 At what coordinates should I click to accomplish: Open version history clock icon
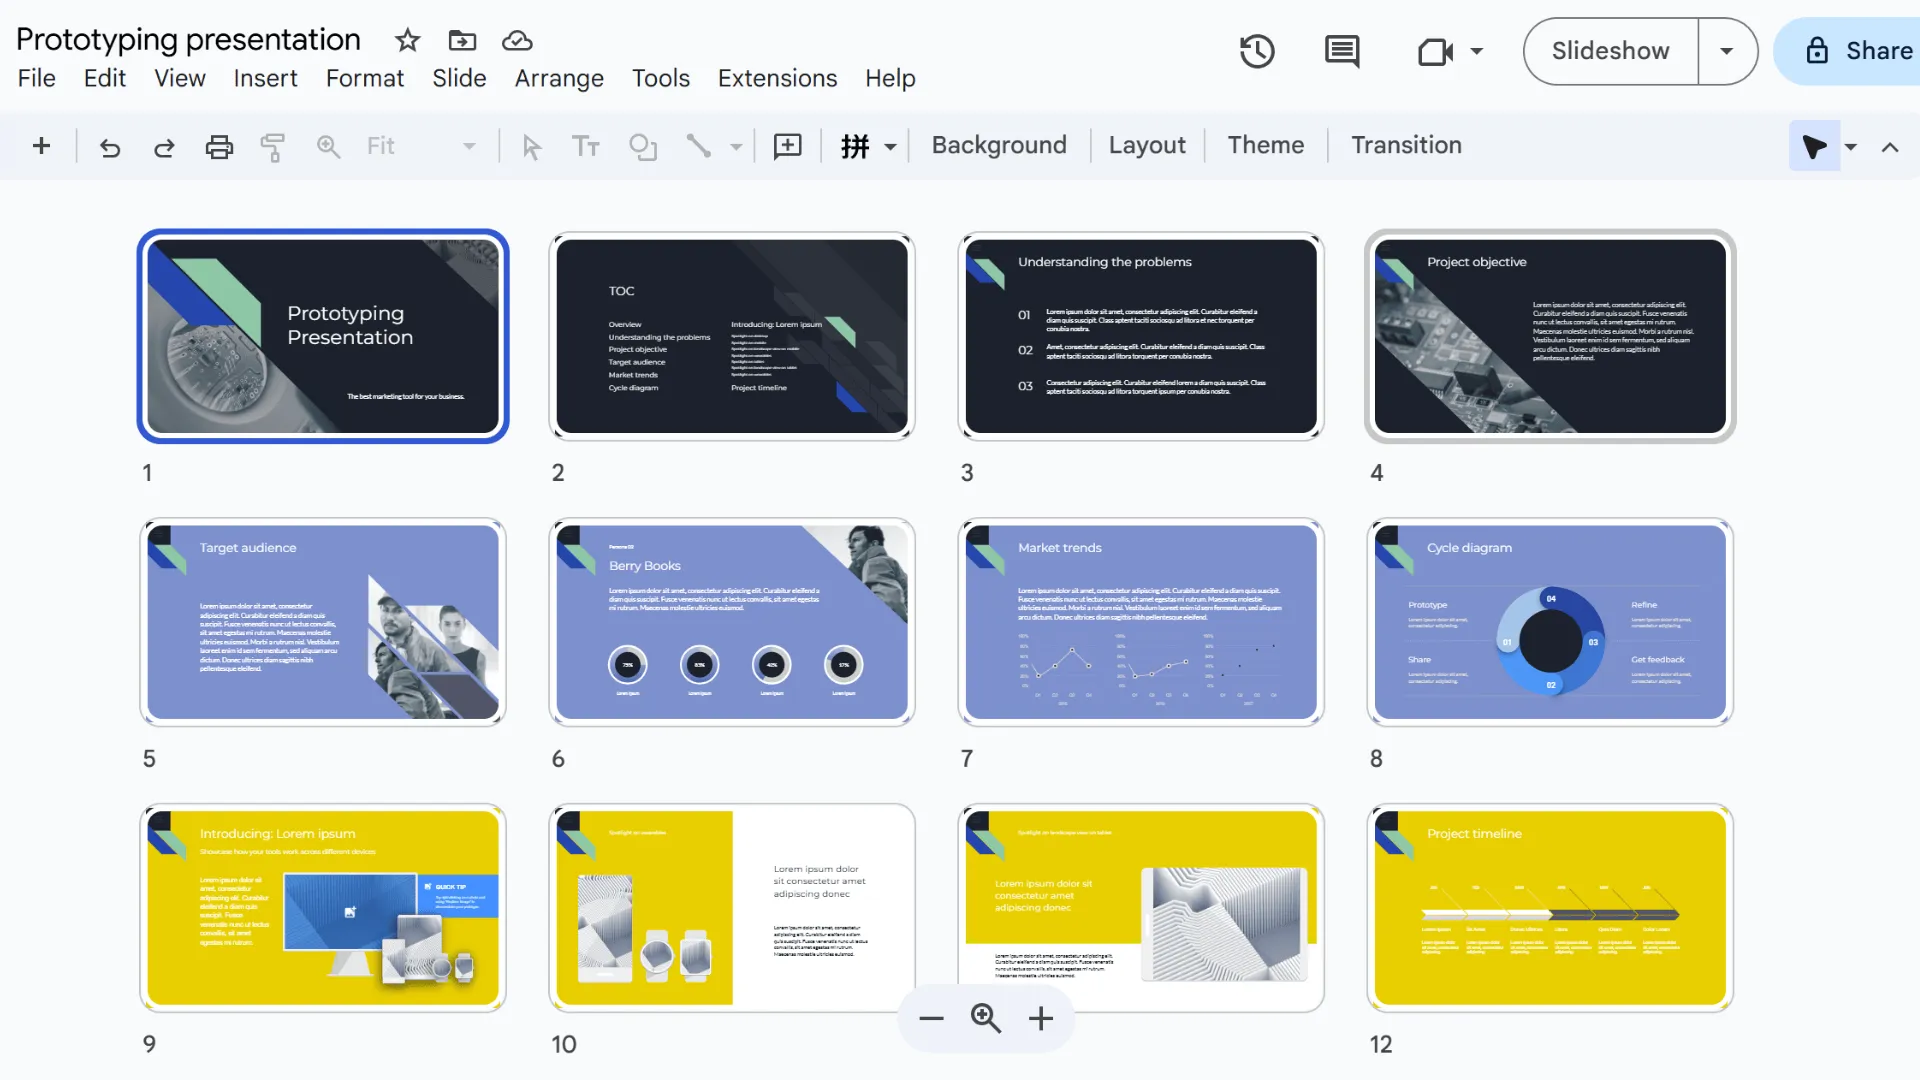1257,51
